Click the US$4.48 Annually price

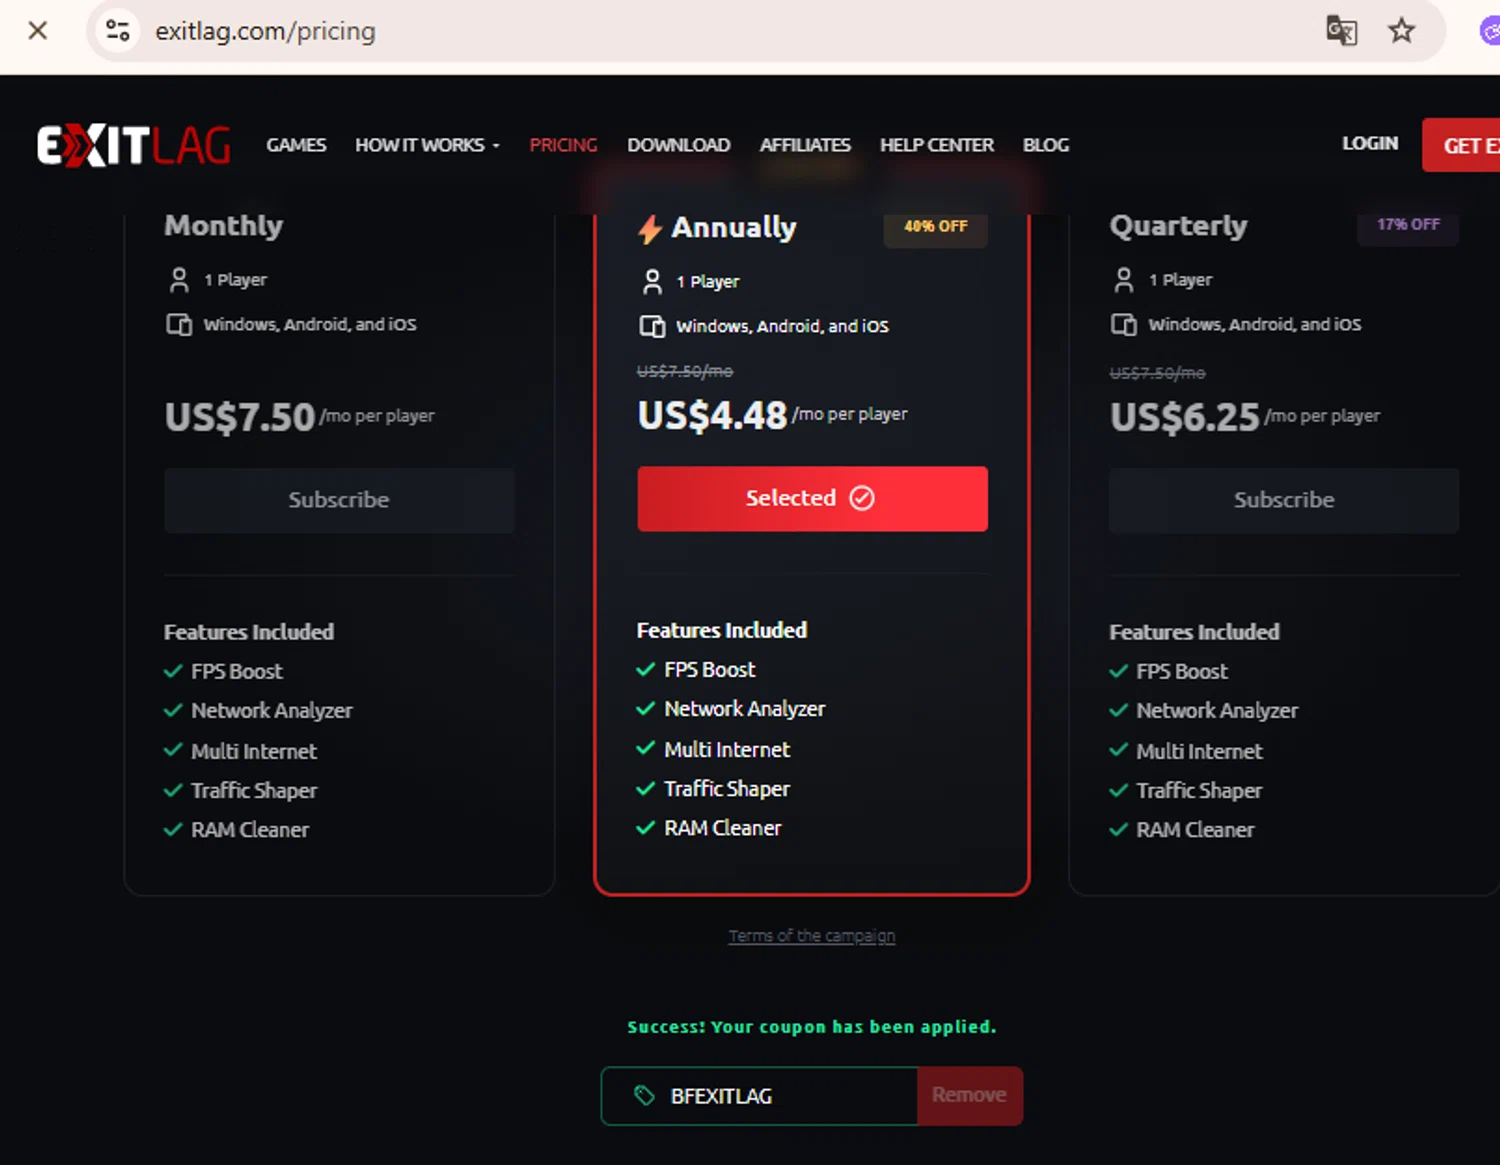coord(713,415)
